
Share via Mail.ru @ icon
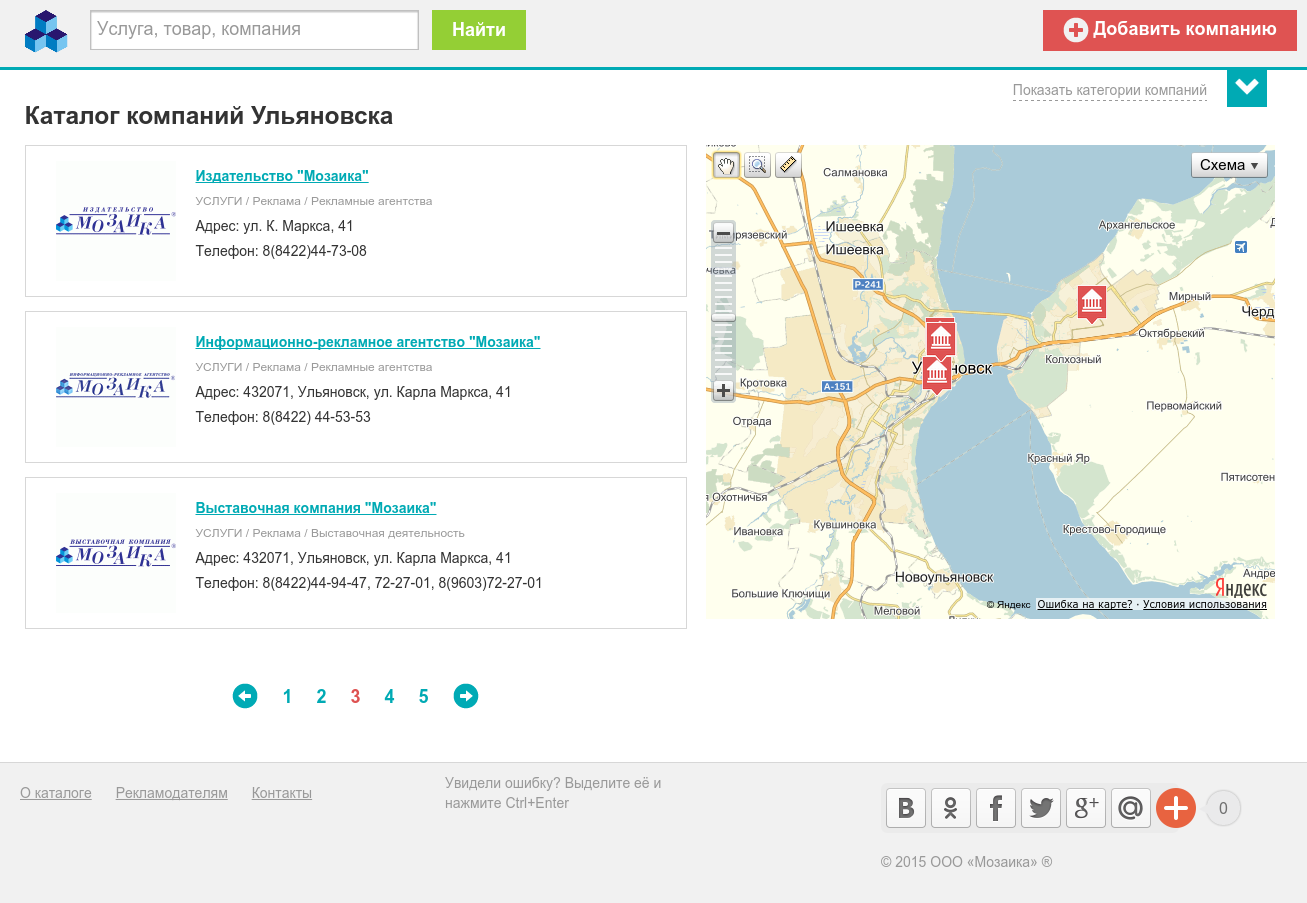(1131, 808)
